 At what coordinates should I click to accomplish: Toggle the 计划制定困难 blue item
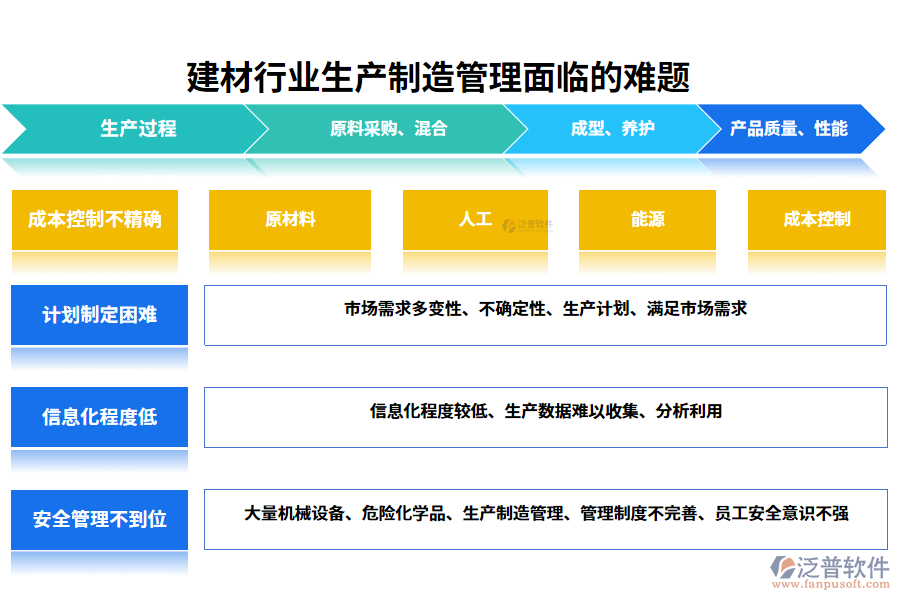(x=98, y=315)
